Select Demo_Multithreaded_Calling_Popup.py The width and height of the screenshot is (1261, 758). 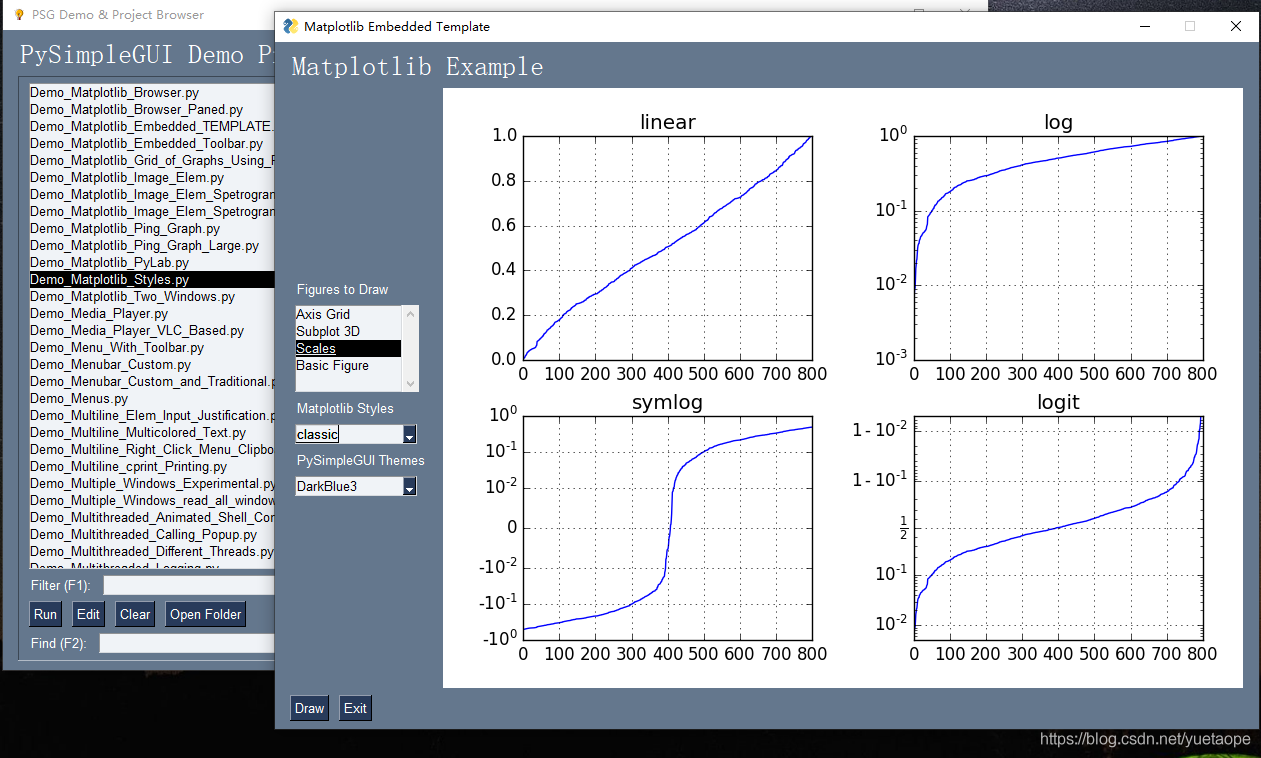(152, 534)
